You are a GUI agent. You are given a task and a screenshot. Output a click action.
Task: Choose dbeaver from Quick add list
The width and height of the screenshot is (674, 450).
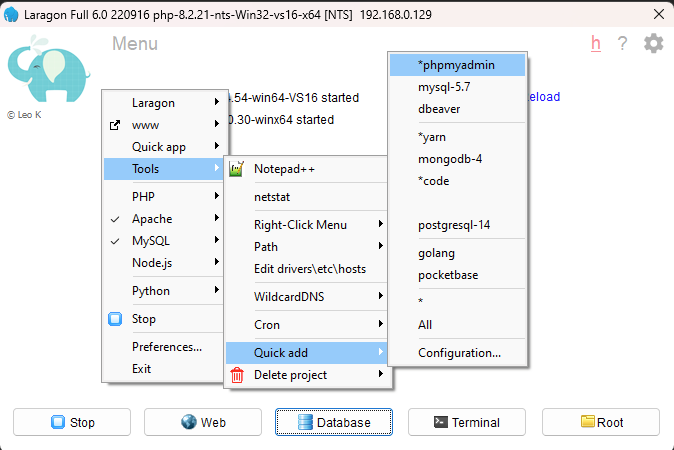pyautogui.click(x=439, y=109)
